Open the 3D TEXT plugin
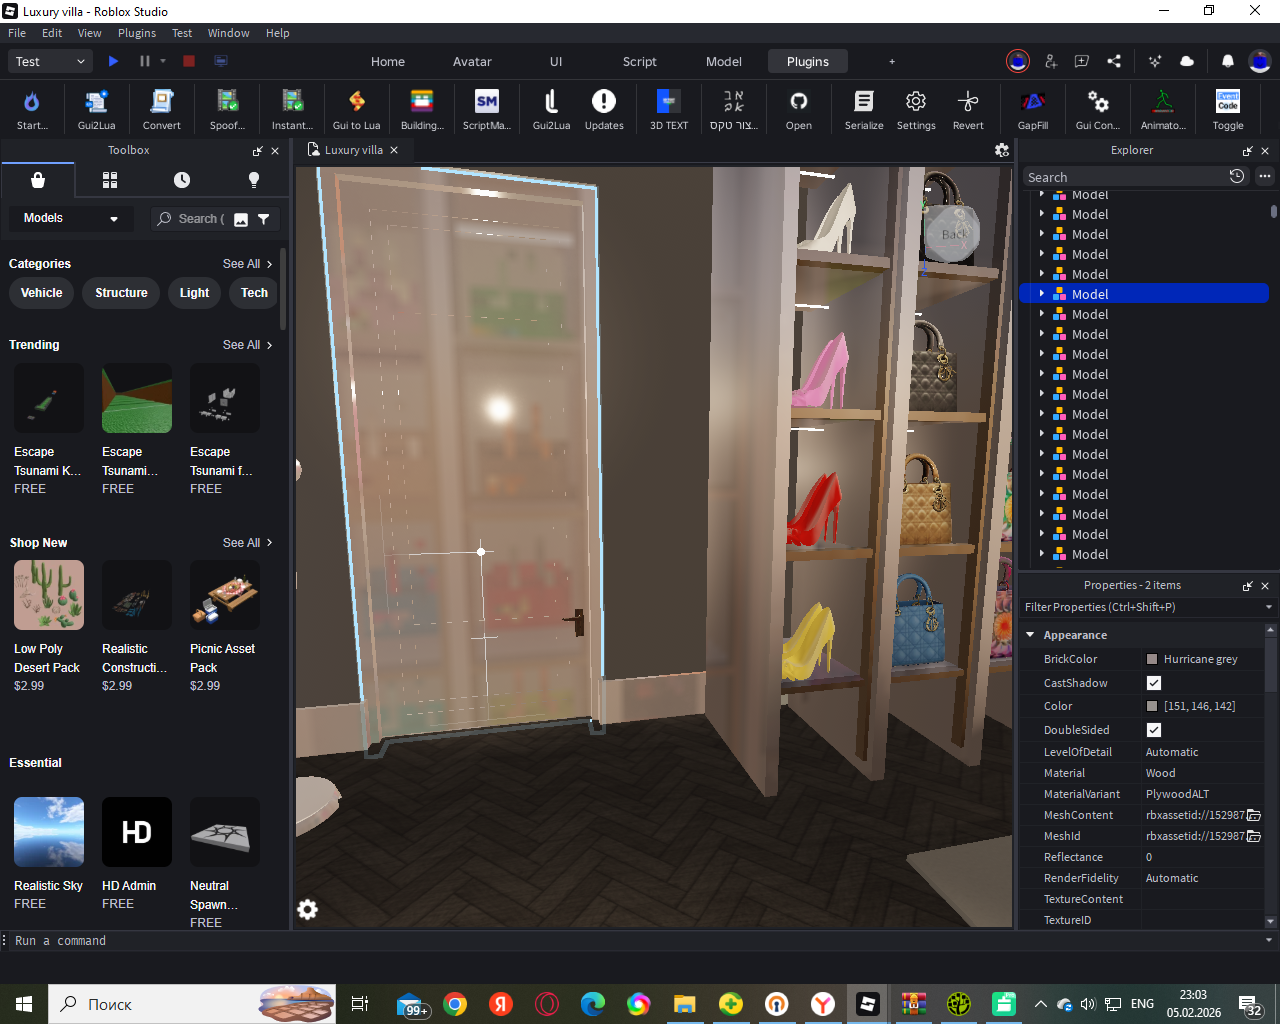 (669, 109)
